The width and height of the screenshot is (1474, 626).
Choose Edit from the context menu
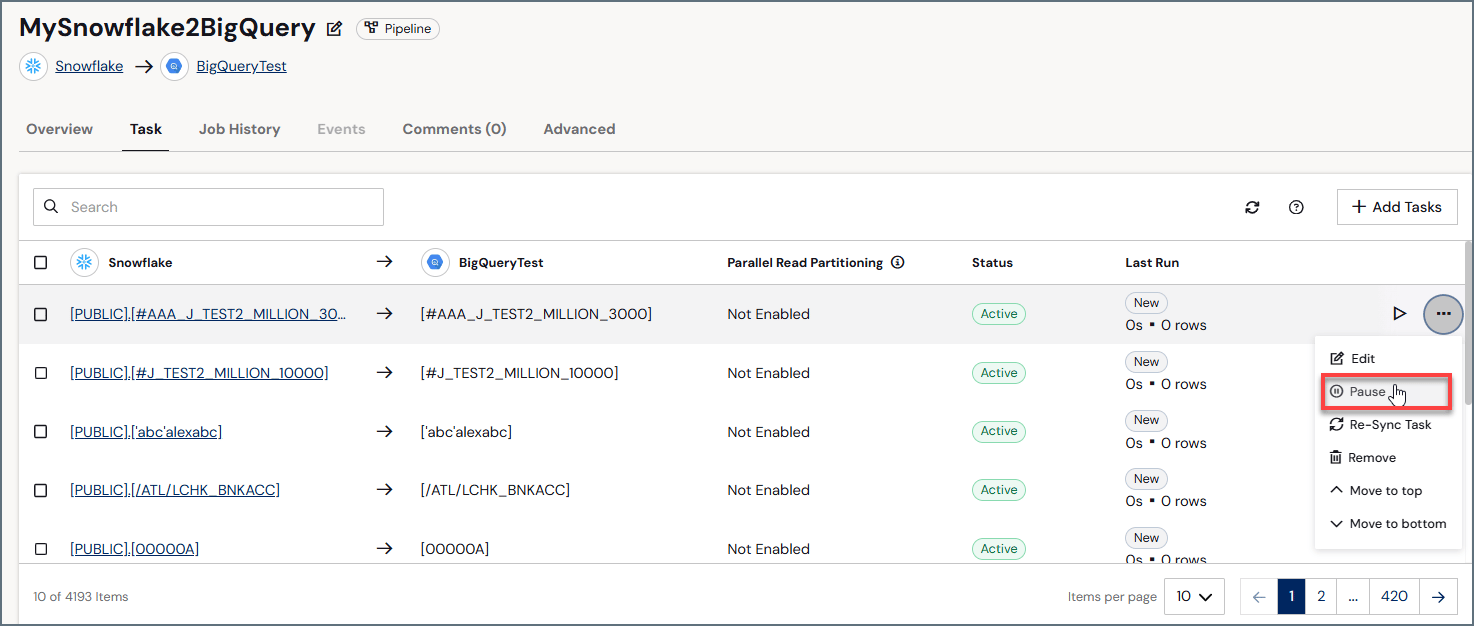point(1388,358)
